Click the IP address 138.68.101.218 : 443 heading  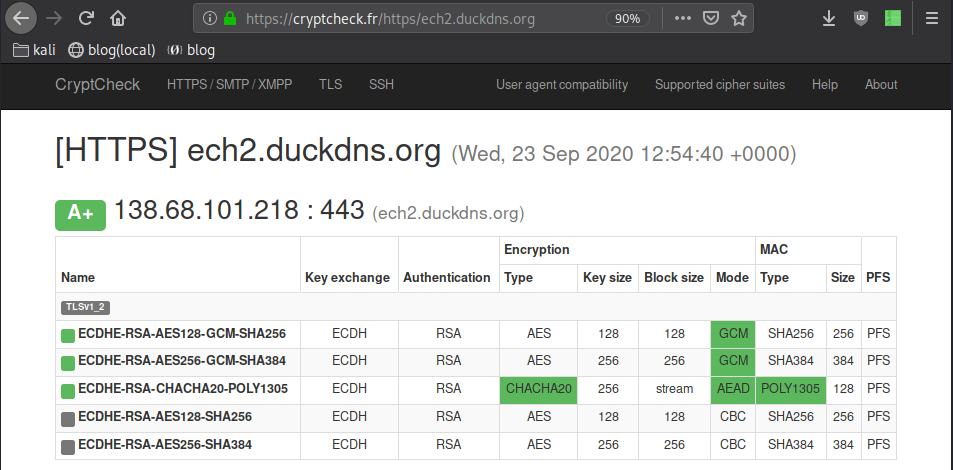[x=239, y=210]
